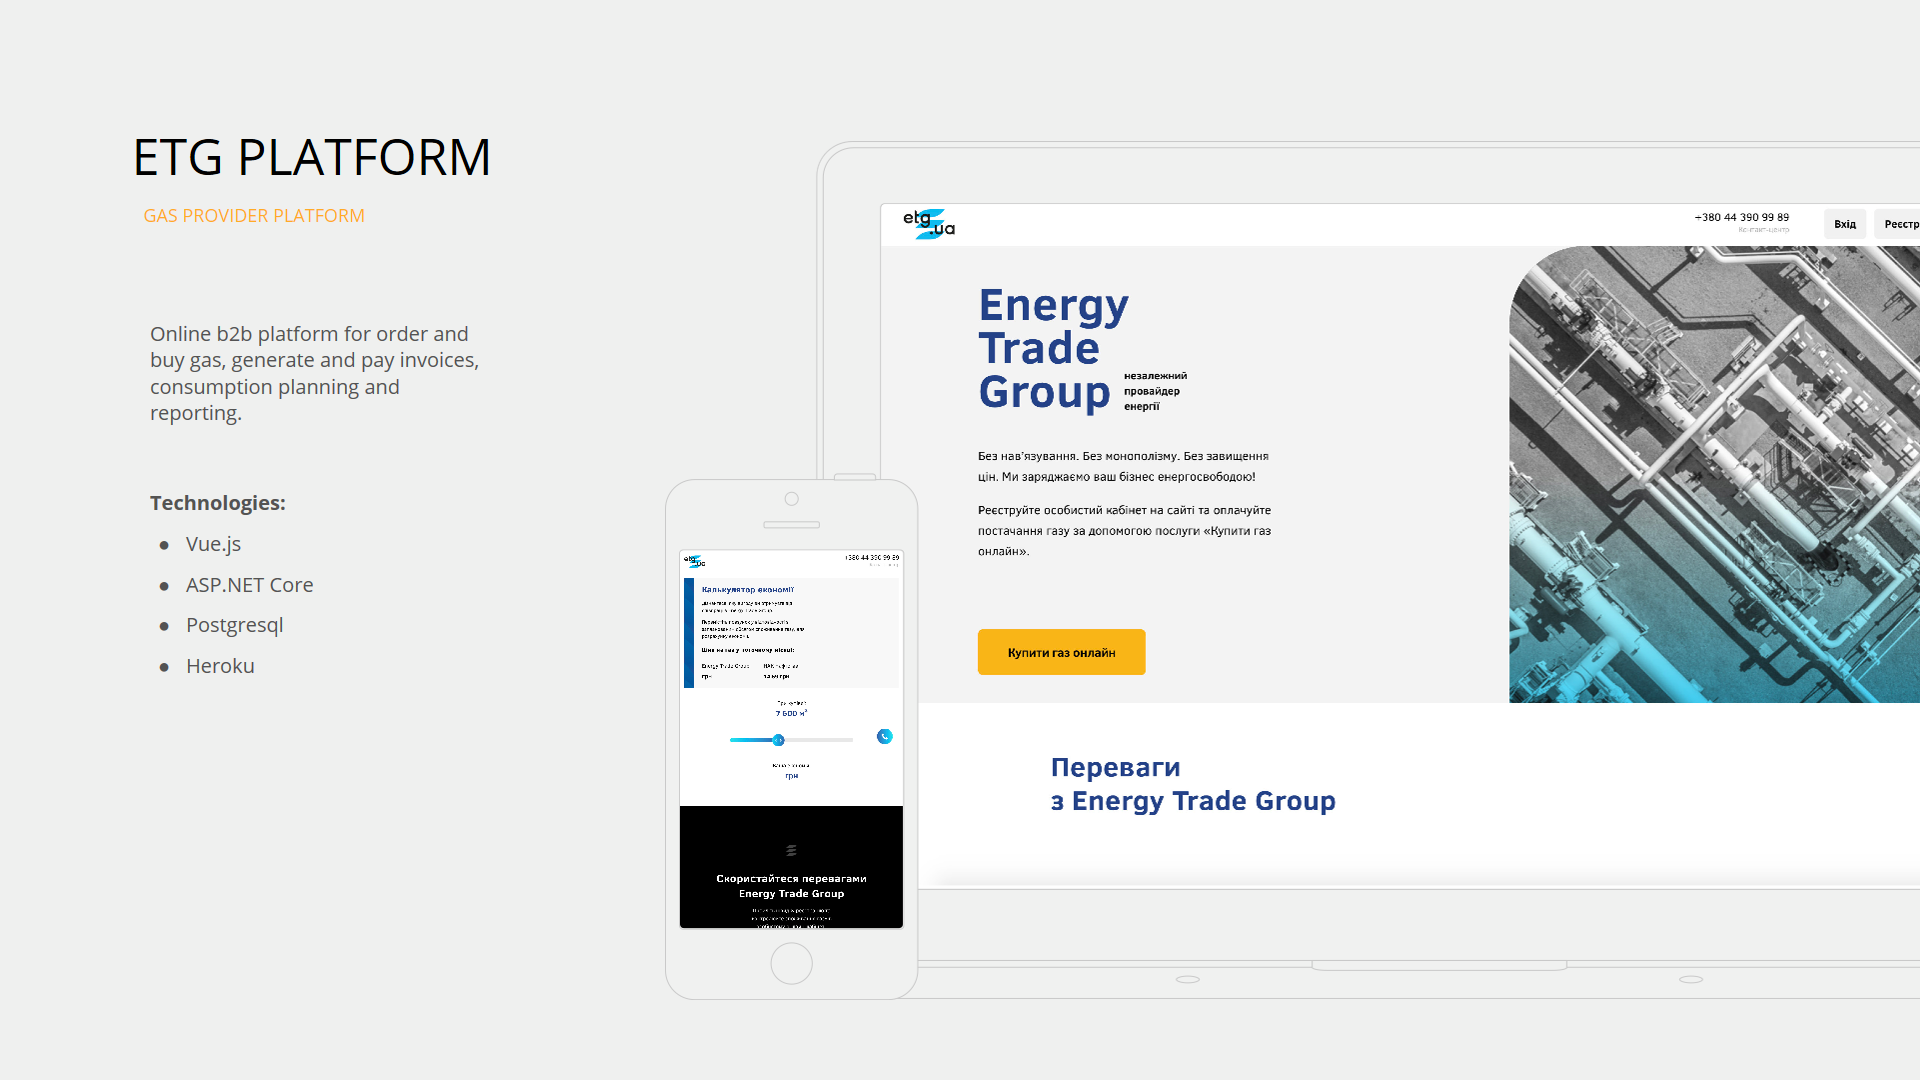Click the Калькулятор економії heading on mobile
The height and width of the screenshot is (1080, 1920).
coord(748,590)
